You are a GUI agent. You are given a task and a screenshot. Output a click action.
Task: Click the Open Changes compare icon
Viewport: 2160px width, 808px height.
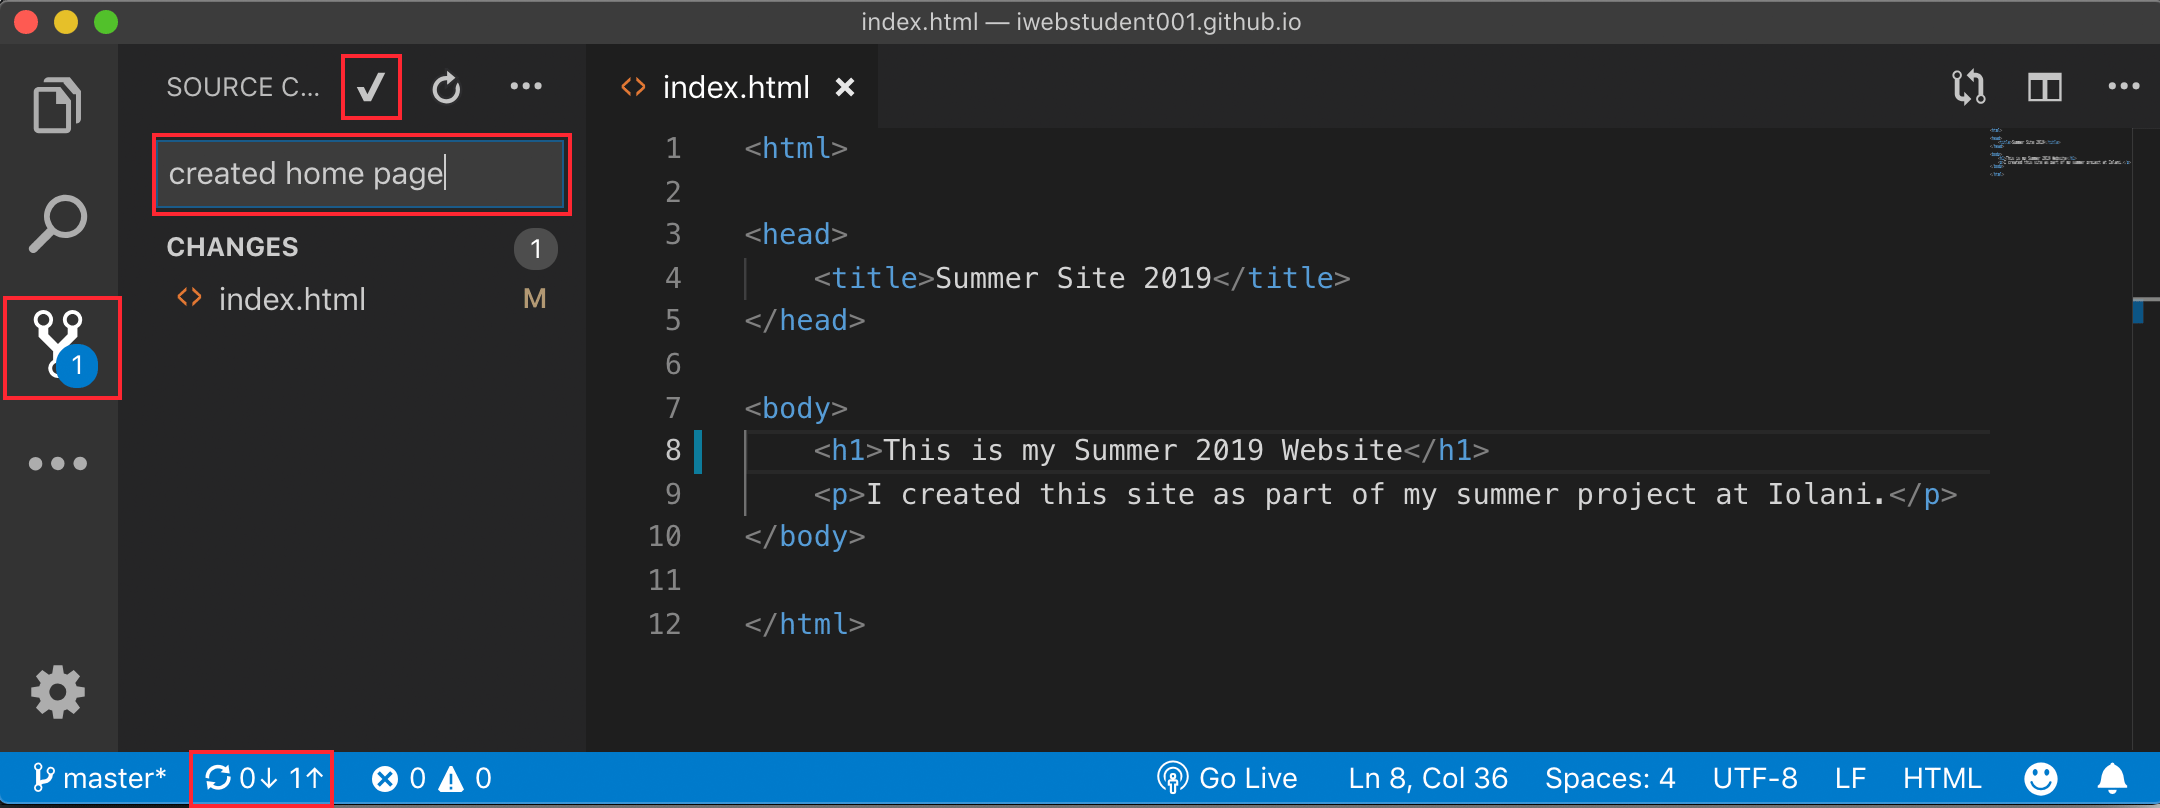tap(1968, 88)
